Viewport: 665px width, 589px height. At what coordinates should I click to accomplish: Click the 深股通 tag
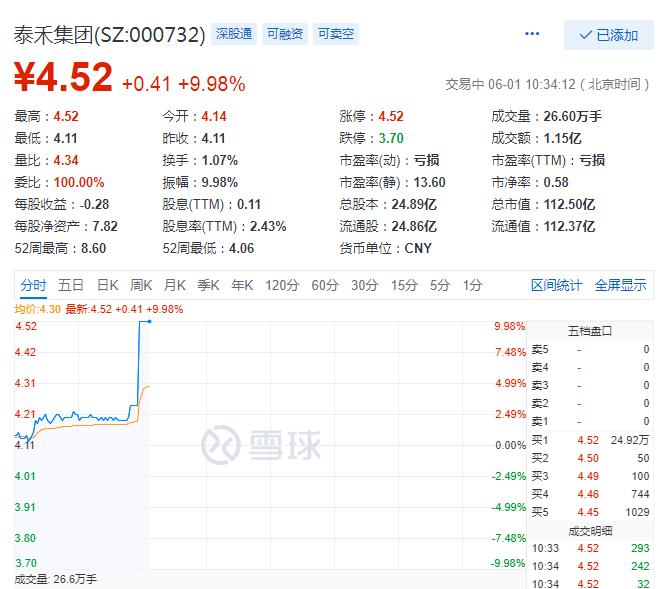[x=234, y=33]
